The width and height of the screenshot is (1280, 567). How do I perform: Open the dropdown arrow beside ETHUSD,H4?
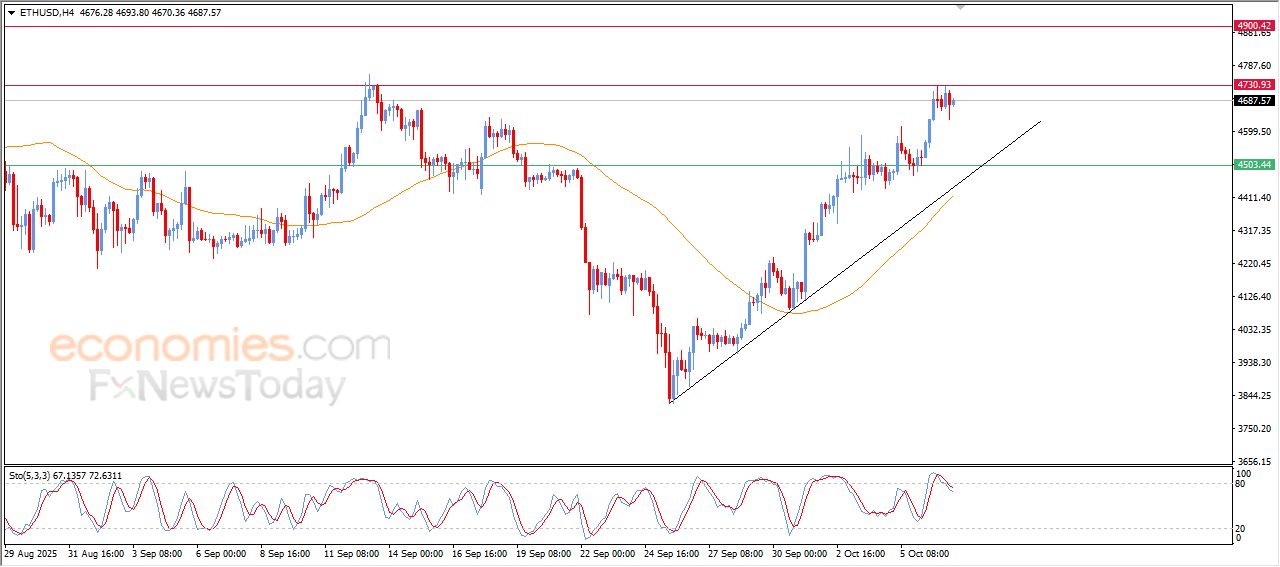[11, 13]
